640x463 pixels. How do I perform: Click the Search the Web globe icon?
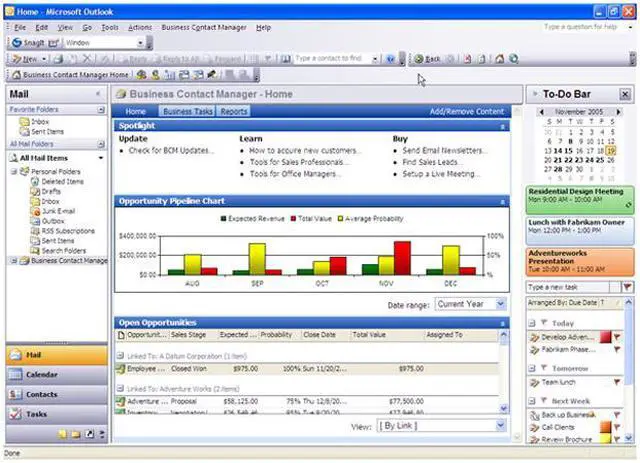click(514, 59)
